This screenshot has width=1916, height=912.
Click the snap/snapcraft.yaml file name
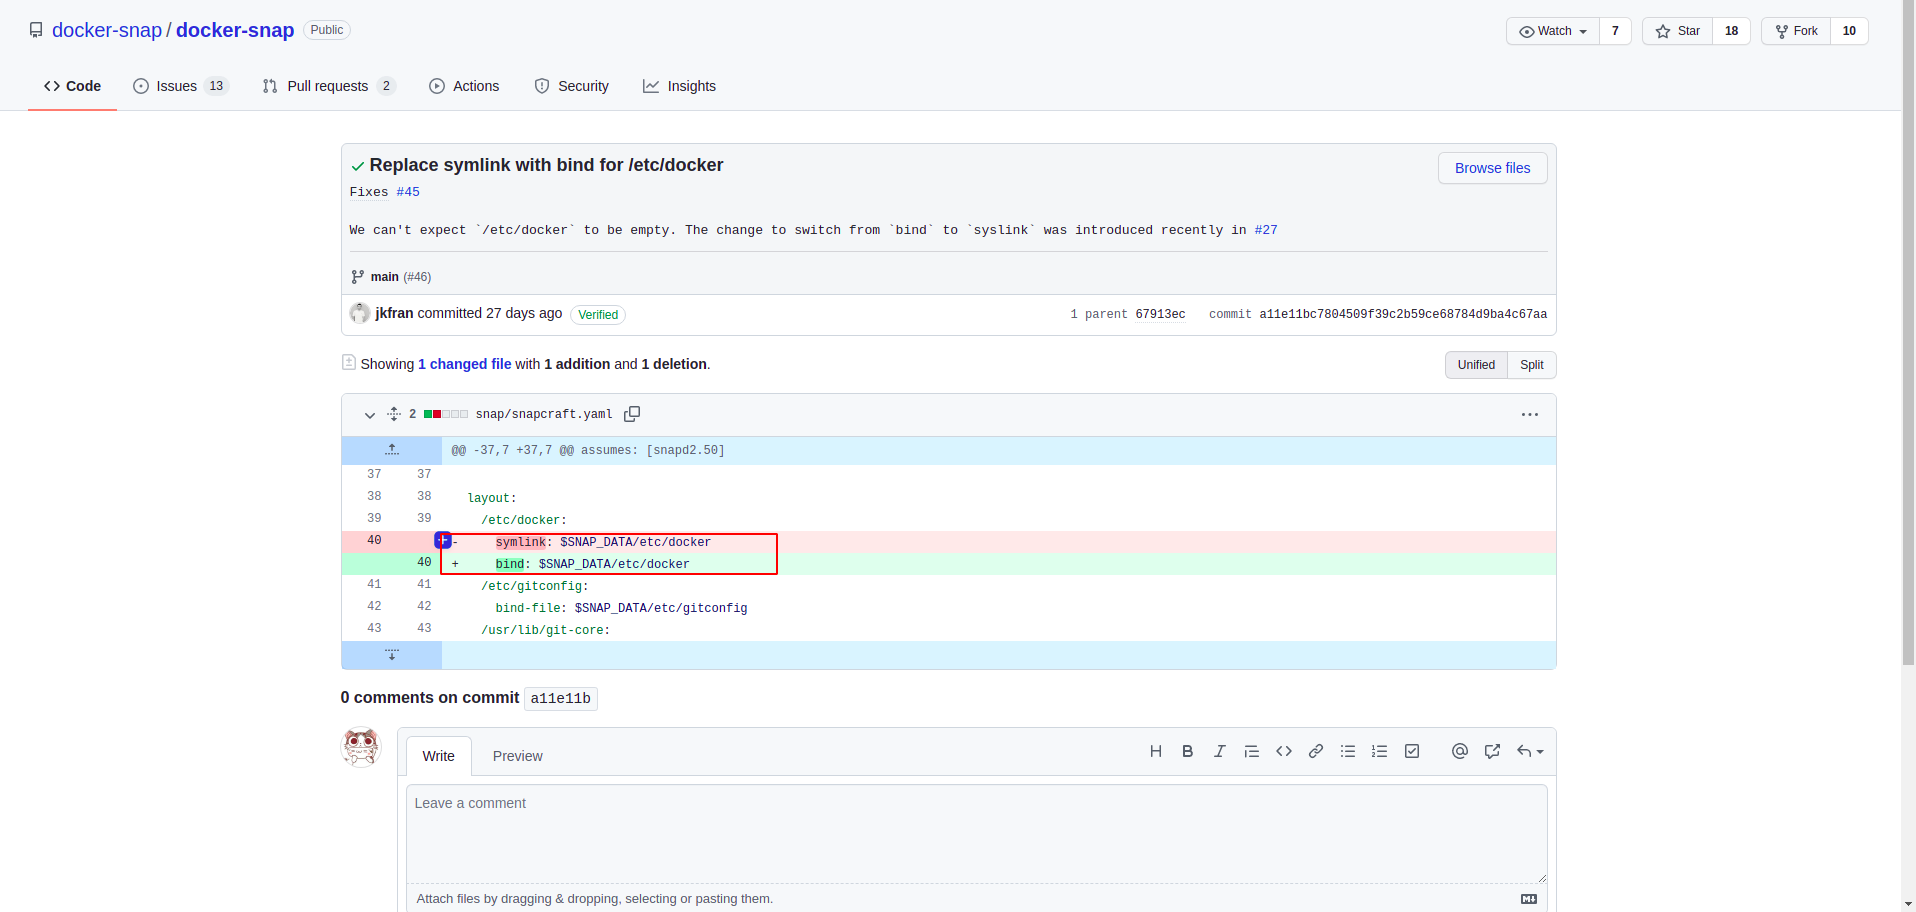pyautogui.click(x=544, y=414)
